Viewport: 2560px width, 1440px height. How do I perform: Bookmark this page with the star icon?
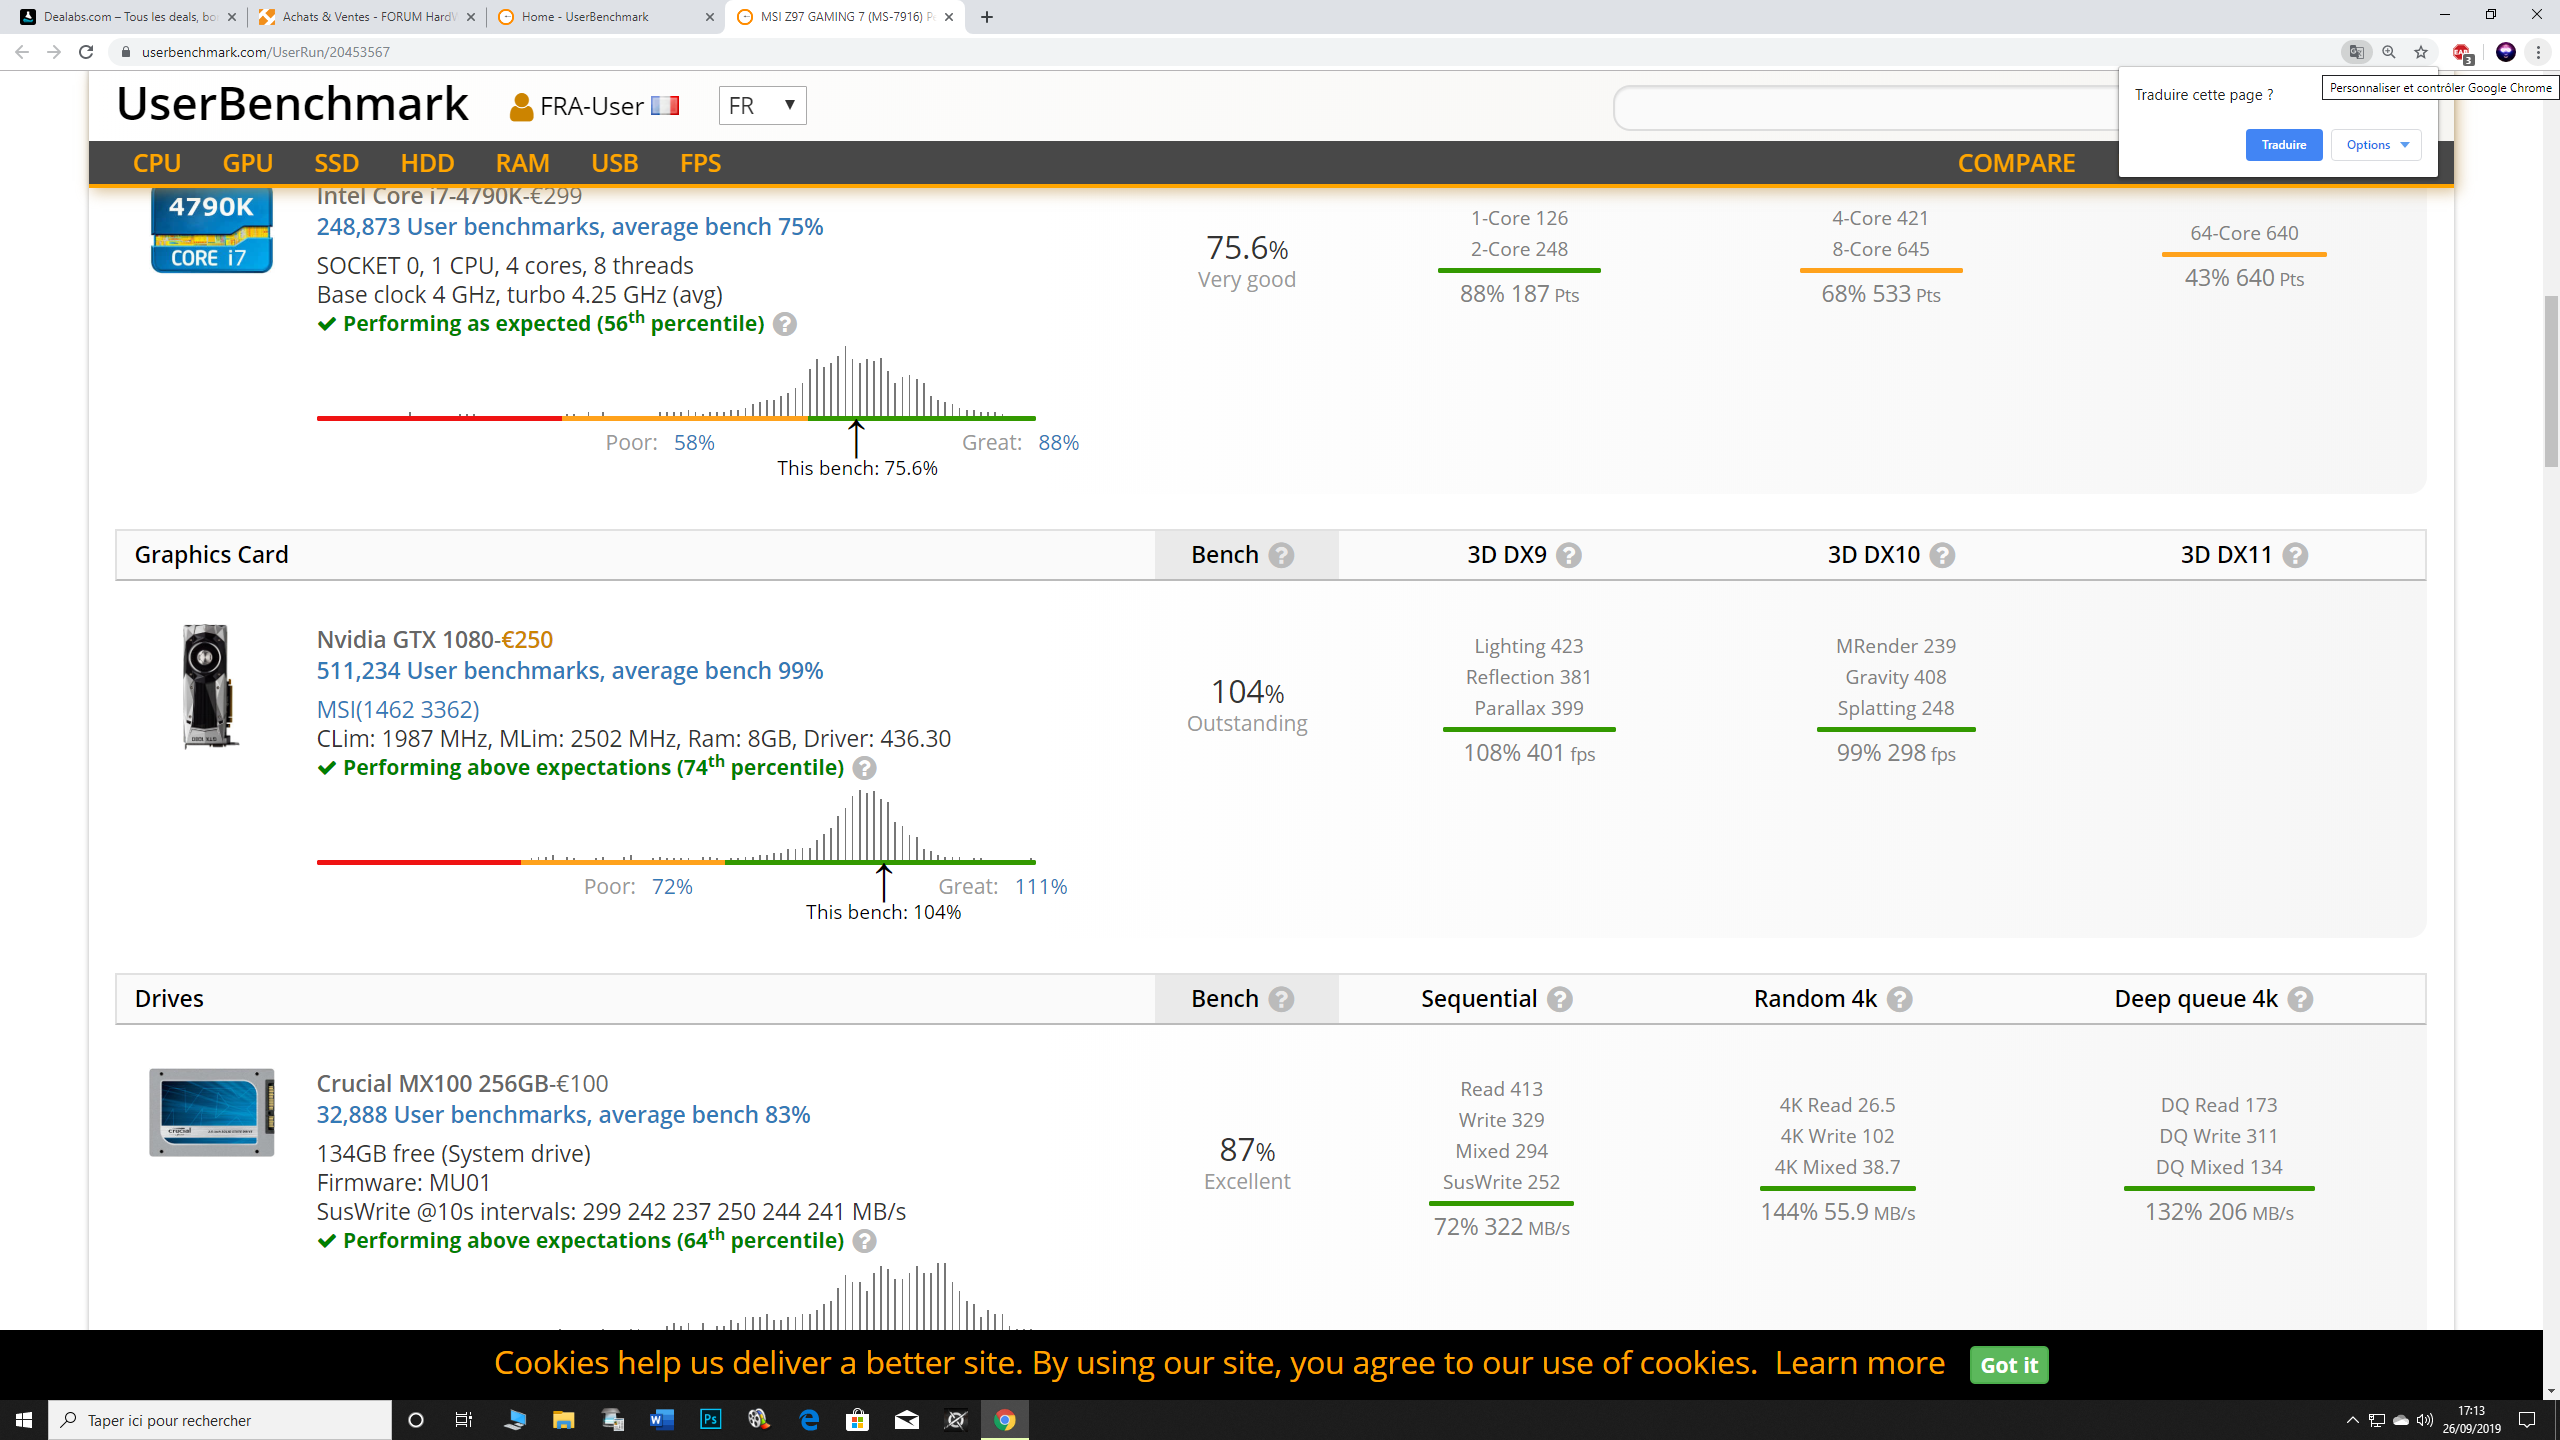(x=2421, y=52)
